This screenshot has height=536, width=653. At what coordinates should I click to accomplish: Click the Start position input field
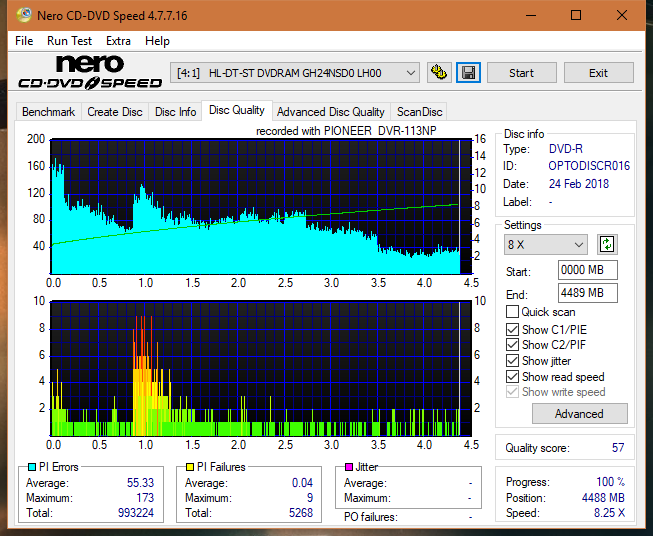click(588, 270)
